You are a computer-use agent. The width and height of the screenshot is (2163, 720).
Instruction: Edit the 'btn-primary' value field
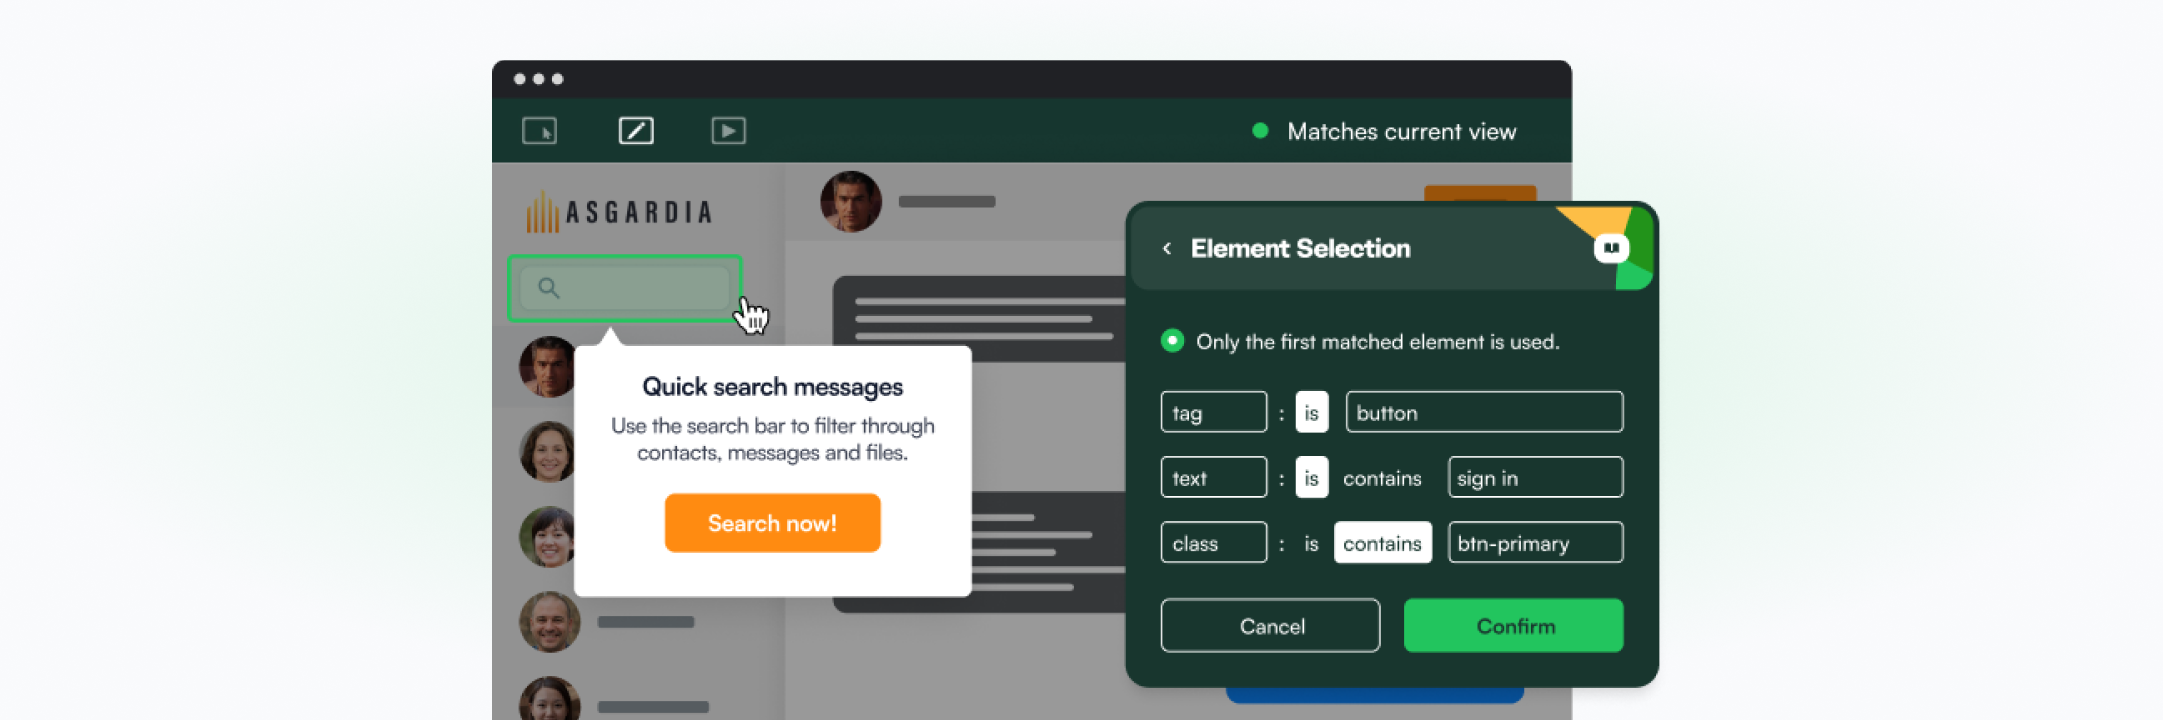[x=1535, y=542]
